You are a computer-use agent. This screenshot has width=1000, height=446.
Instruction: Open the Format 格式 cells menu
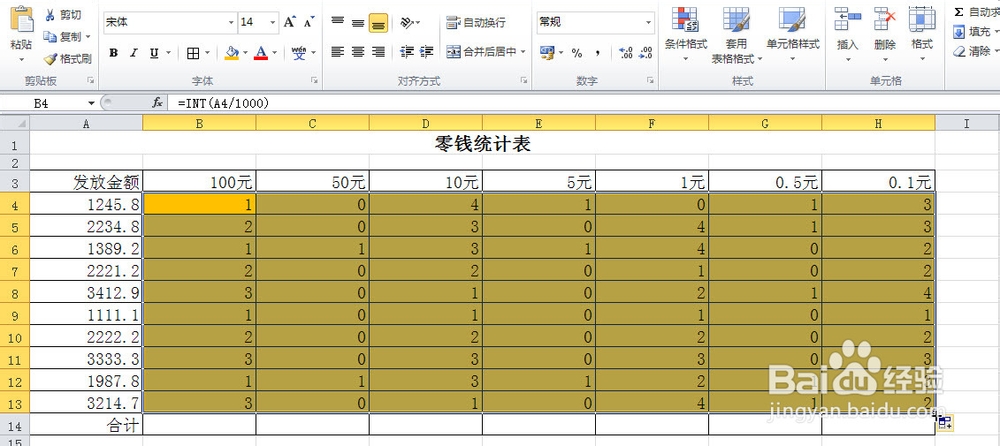pos(922,33)
